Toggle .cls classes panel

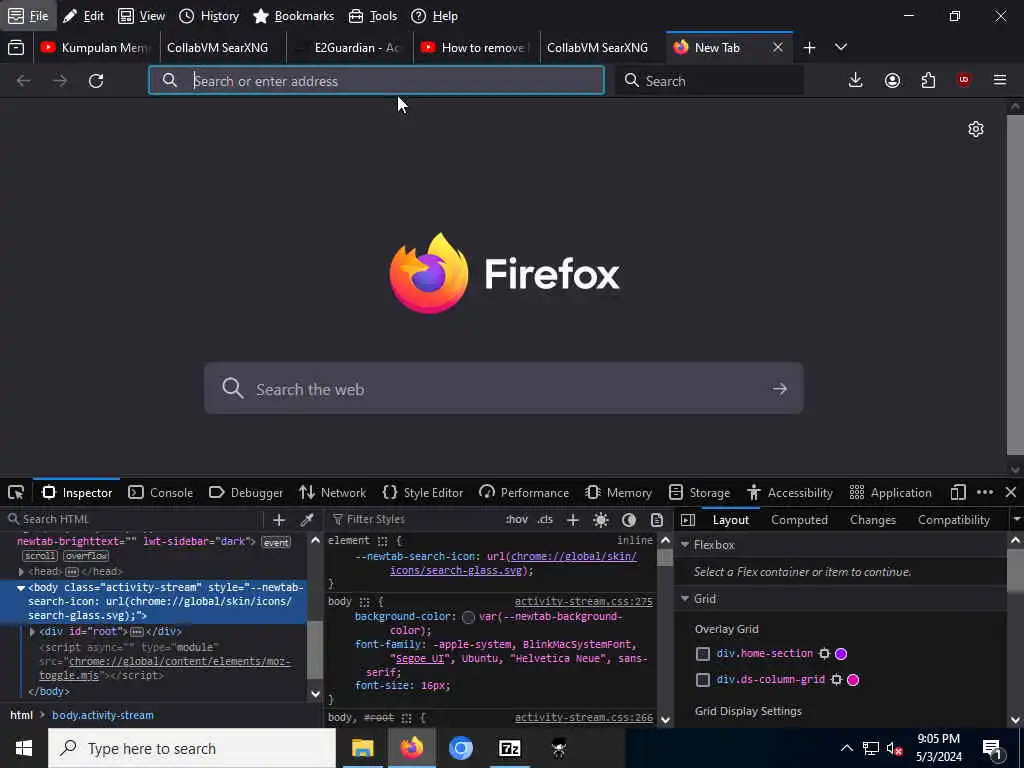(x=545, y=520)
